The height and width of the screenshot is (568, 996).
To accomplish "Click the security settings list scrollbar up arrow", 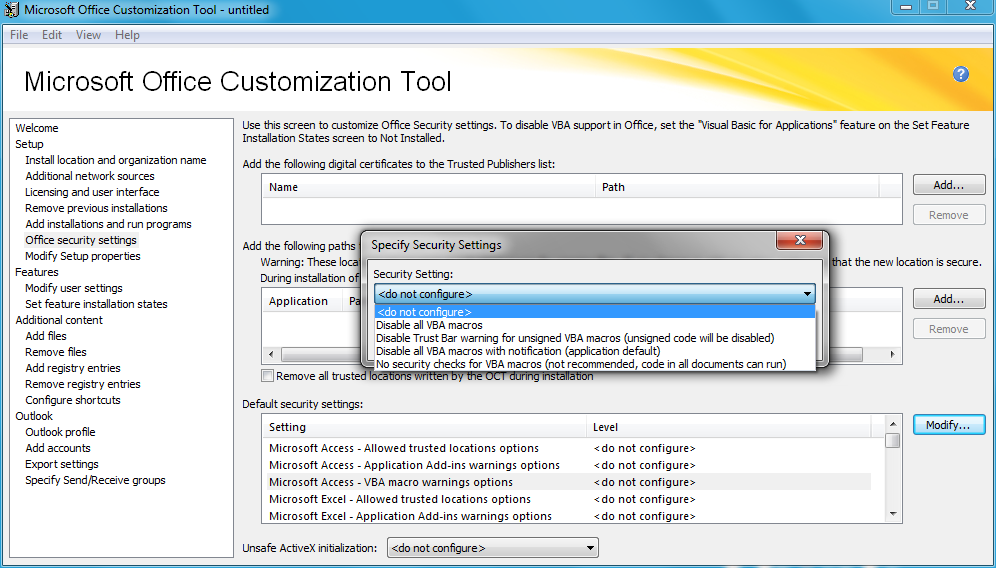I will 893,424.
